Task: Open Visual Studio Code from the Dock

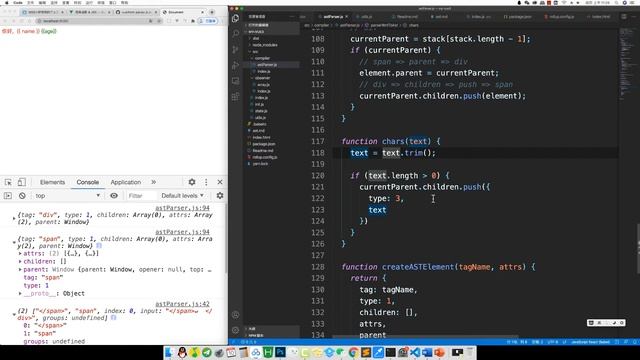Action: click(x=415, y=352)
